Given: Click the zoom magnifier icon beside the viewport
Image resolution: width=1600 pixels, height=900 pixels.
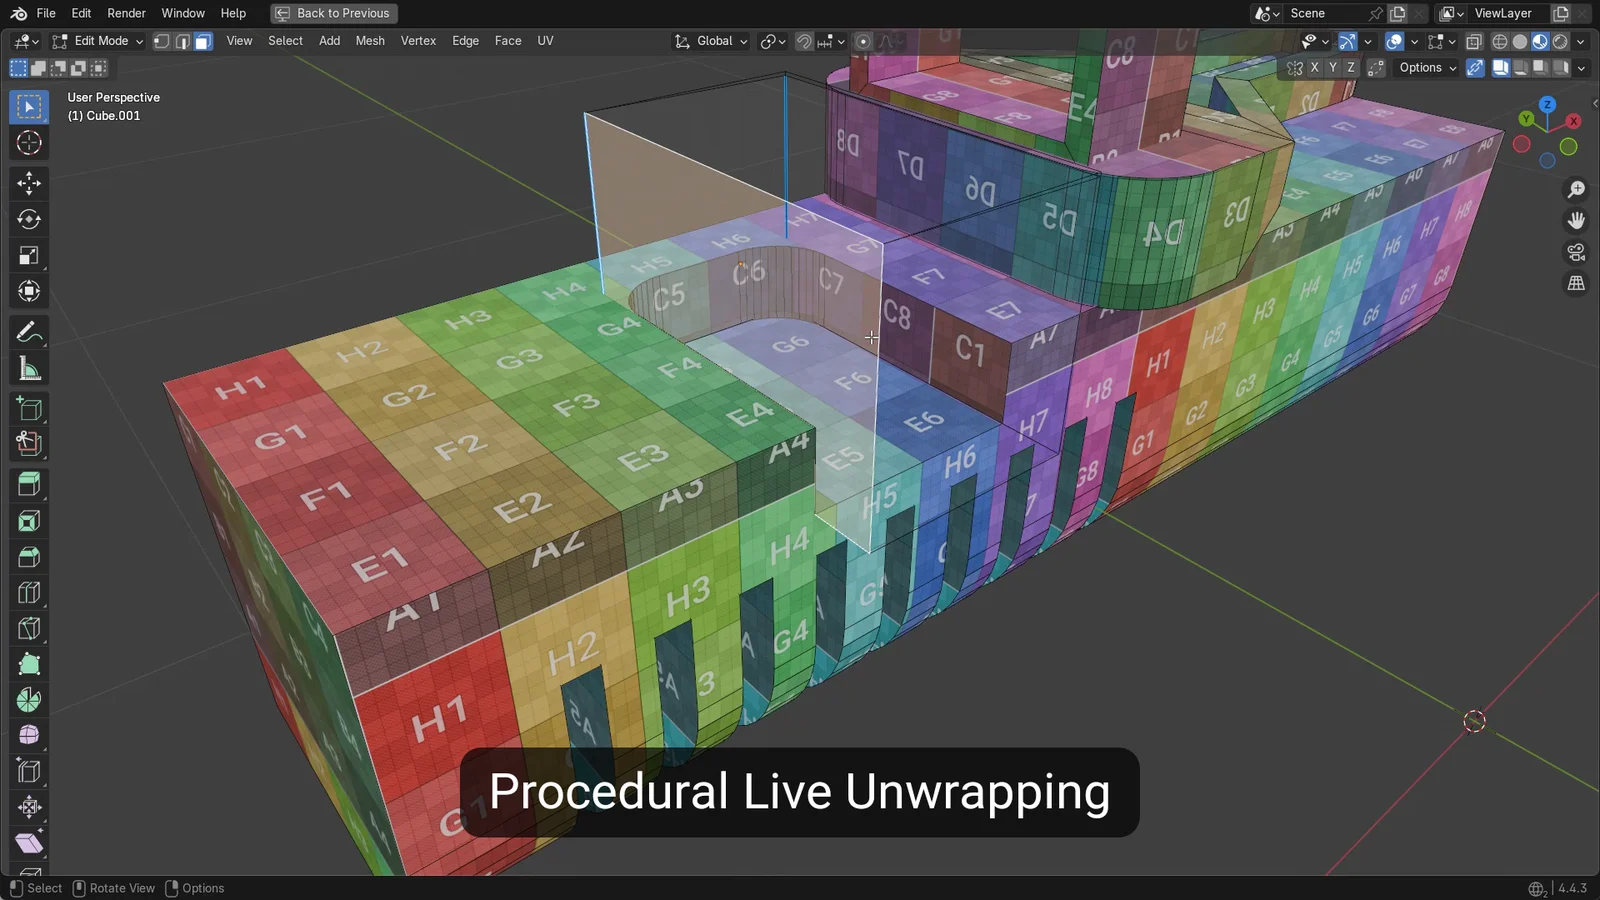Looking at the screenshot, I should coord(1576,189).
